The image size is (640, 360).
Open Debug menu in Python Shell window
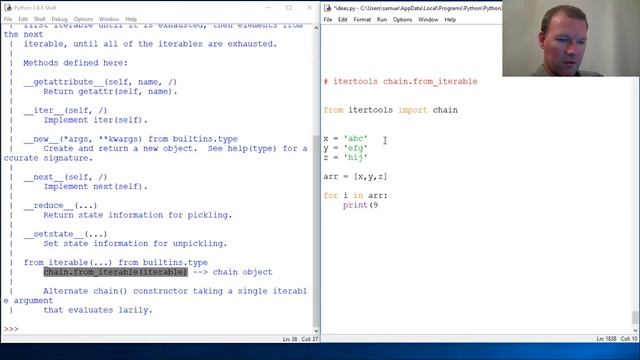pos(59,19)
